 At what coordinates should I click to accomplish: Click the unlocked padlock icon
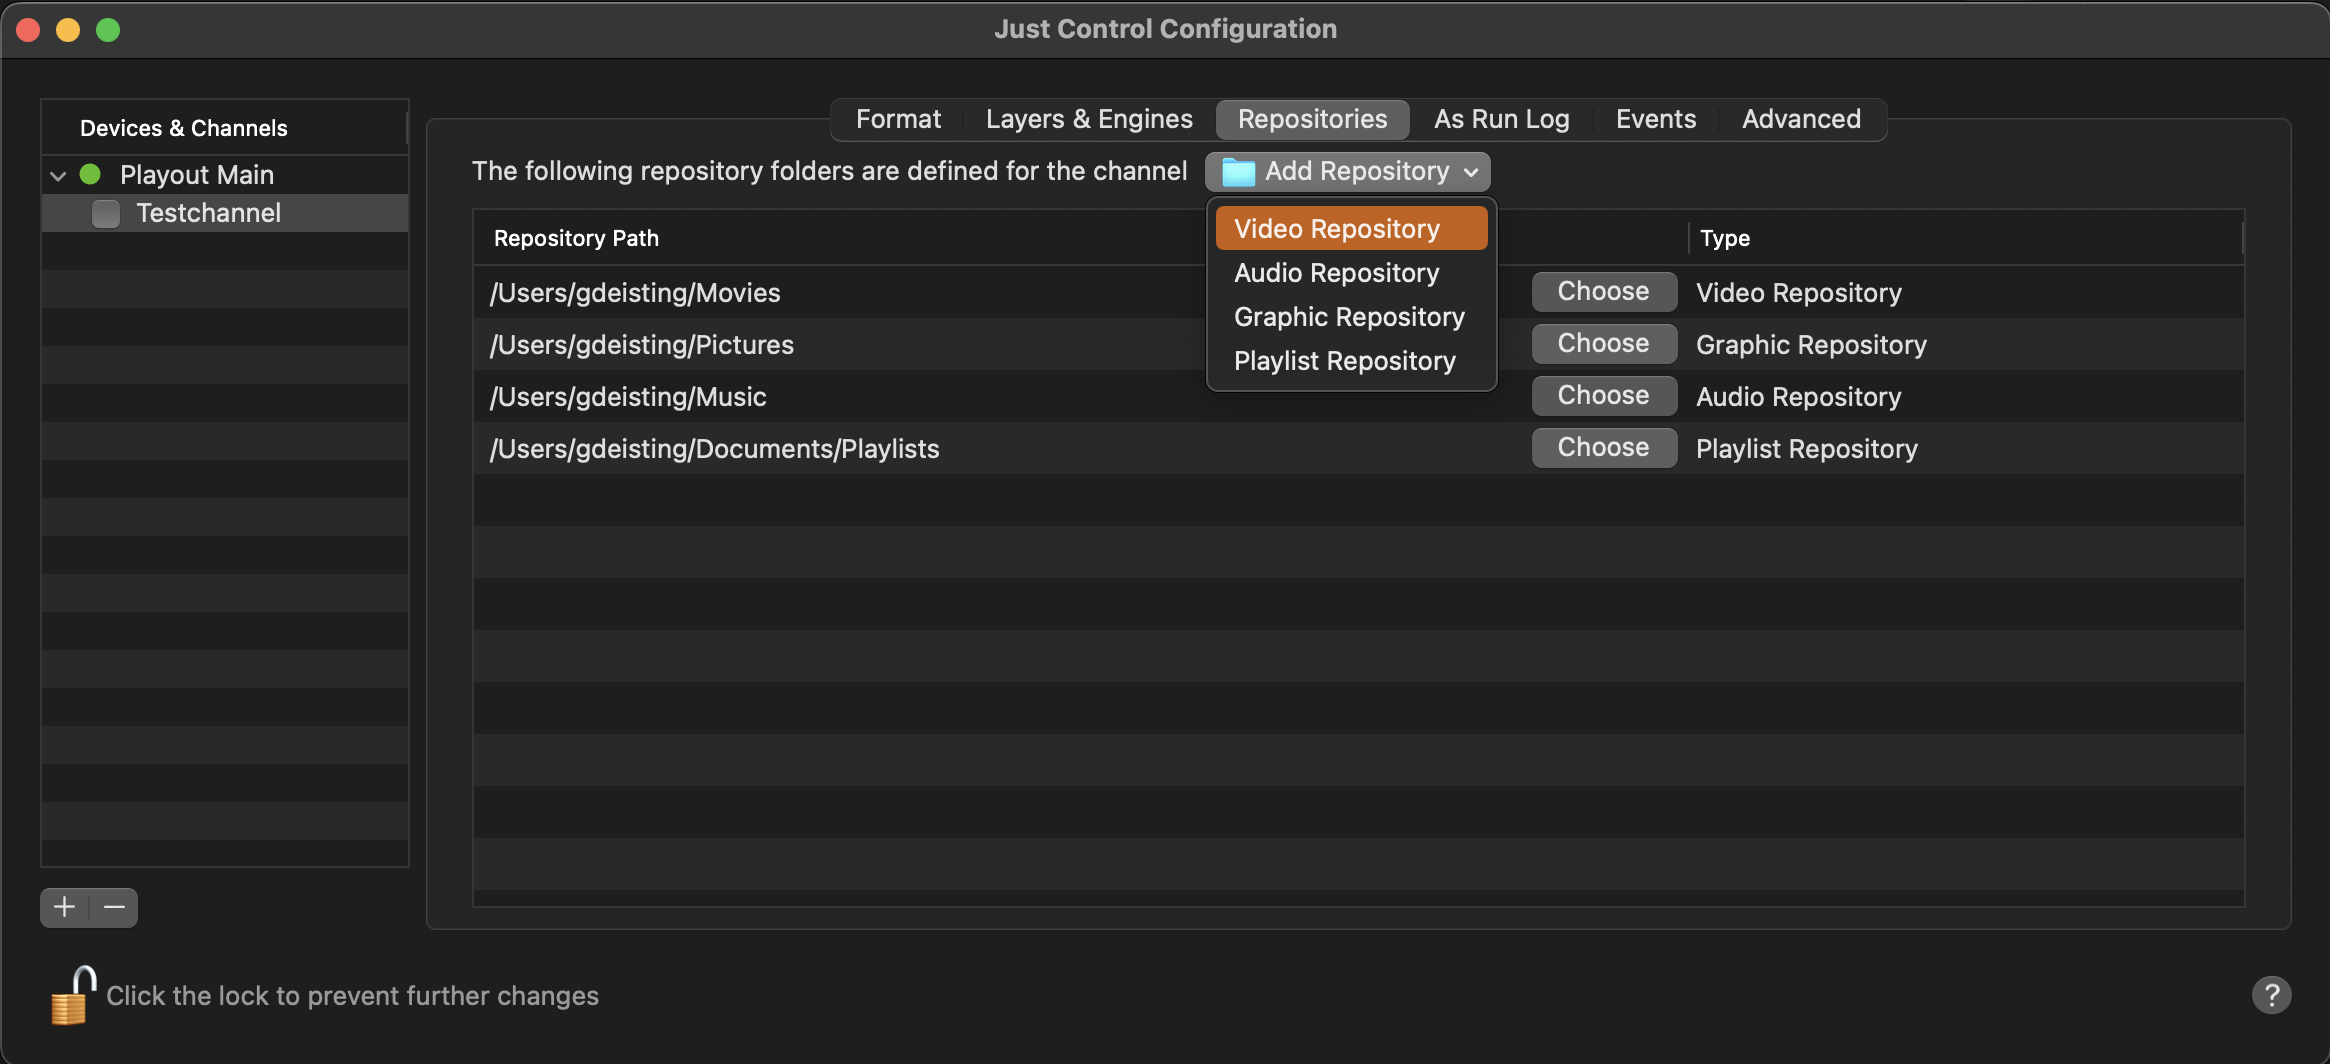73,995
